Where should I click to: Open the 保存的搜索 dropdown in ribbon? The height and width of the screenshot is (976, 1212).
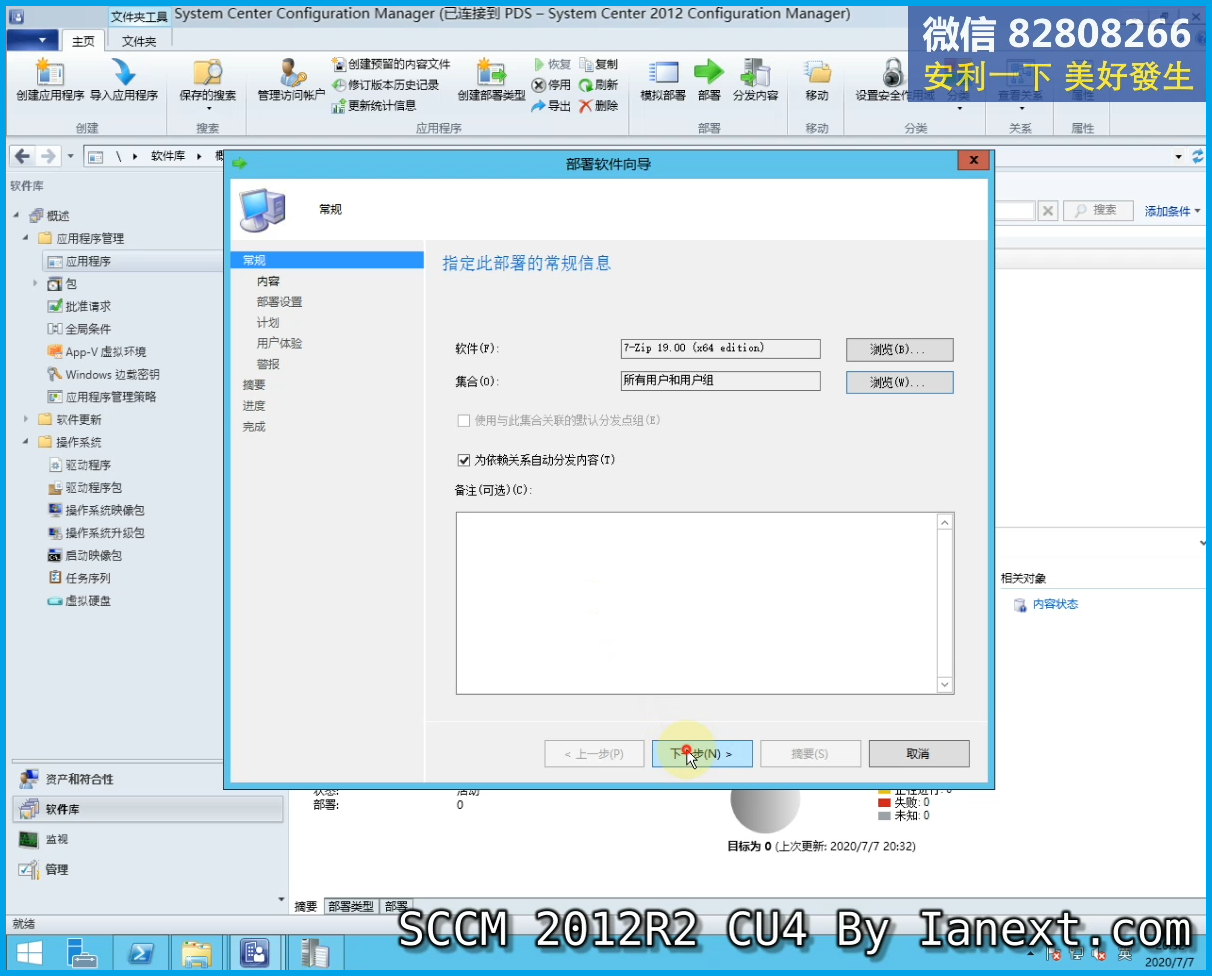tap(208, 85)
